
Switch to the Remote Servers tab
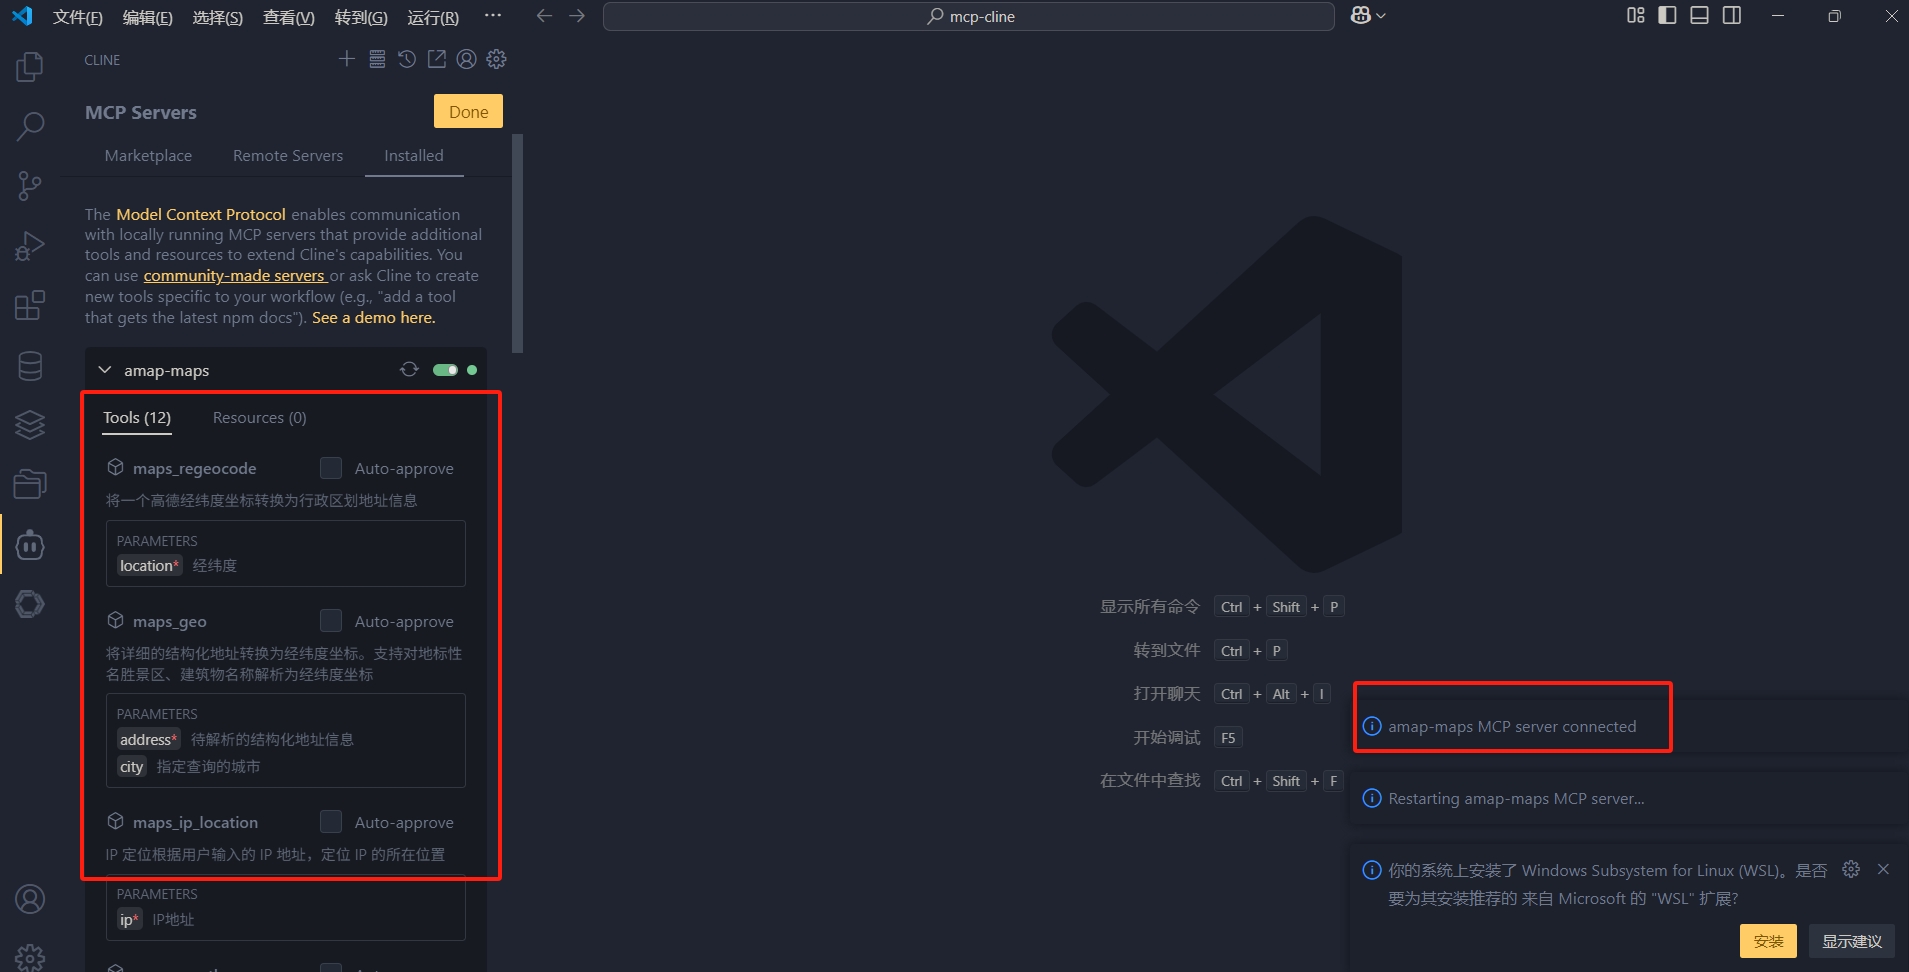[288, 156]
